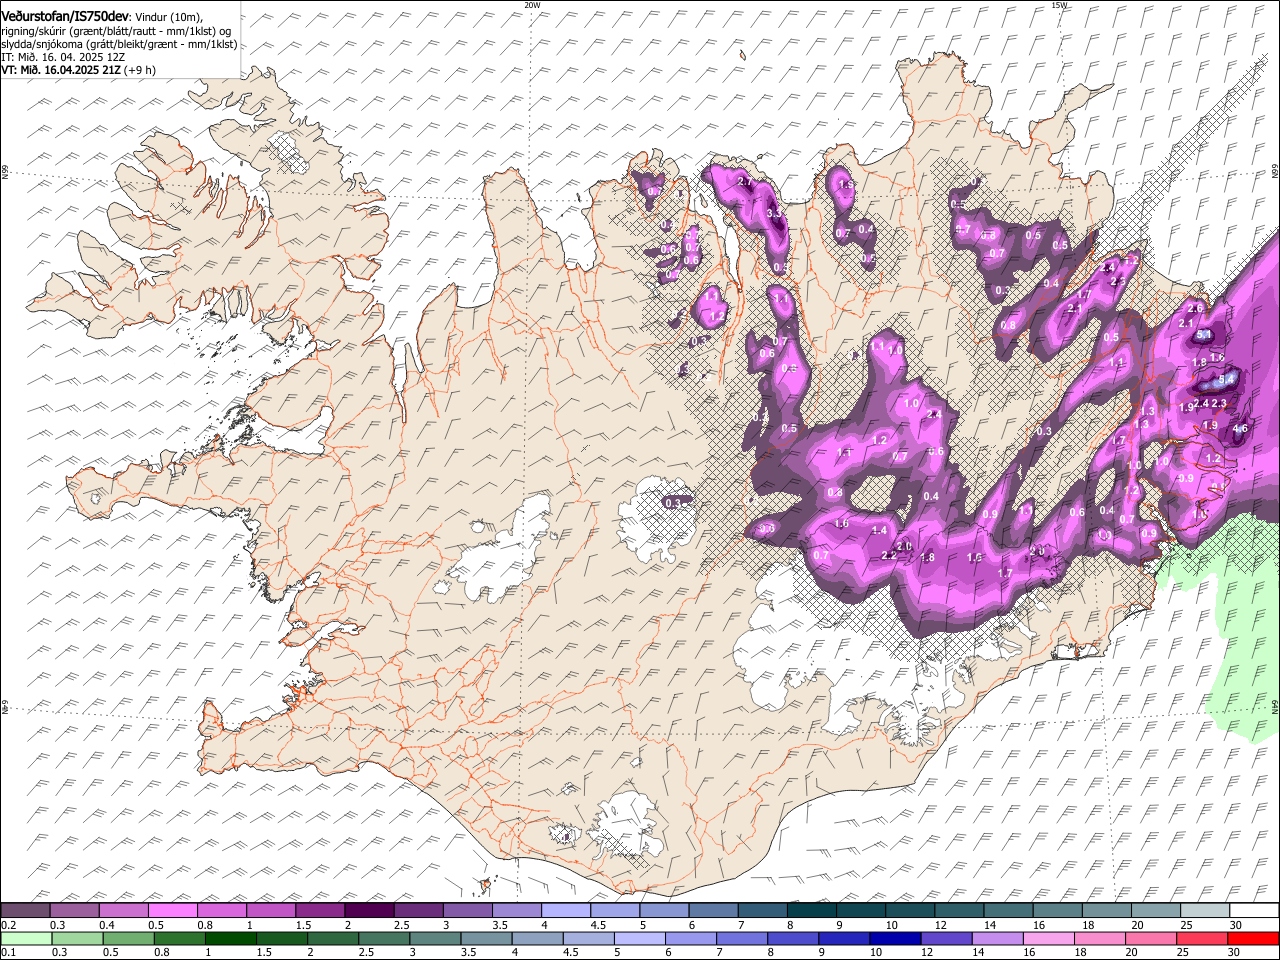The width and height of the screenshot is (1280, 960).
Task: Select the white 30+ snow legend swatch
Action: (1253, 911)
